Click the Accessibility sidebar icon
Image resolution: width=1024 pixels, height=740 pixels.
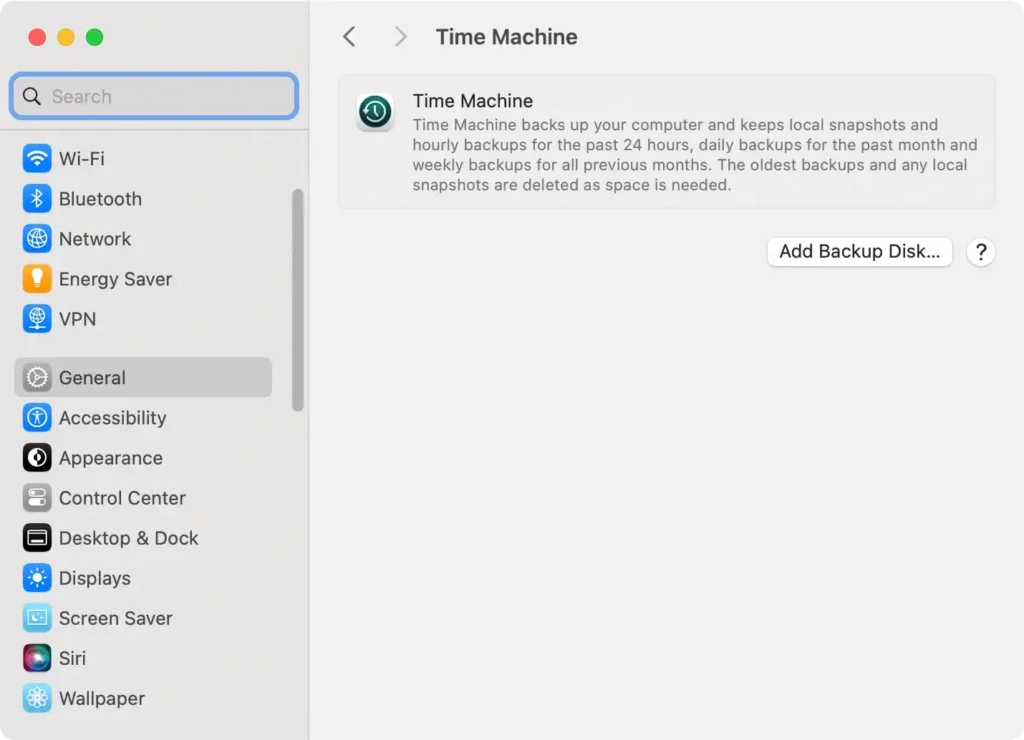coord(37,417)
